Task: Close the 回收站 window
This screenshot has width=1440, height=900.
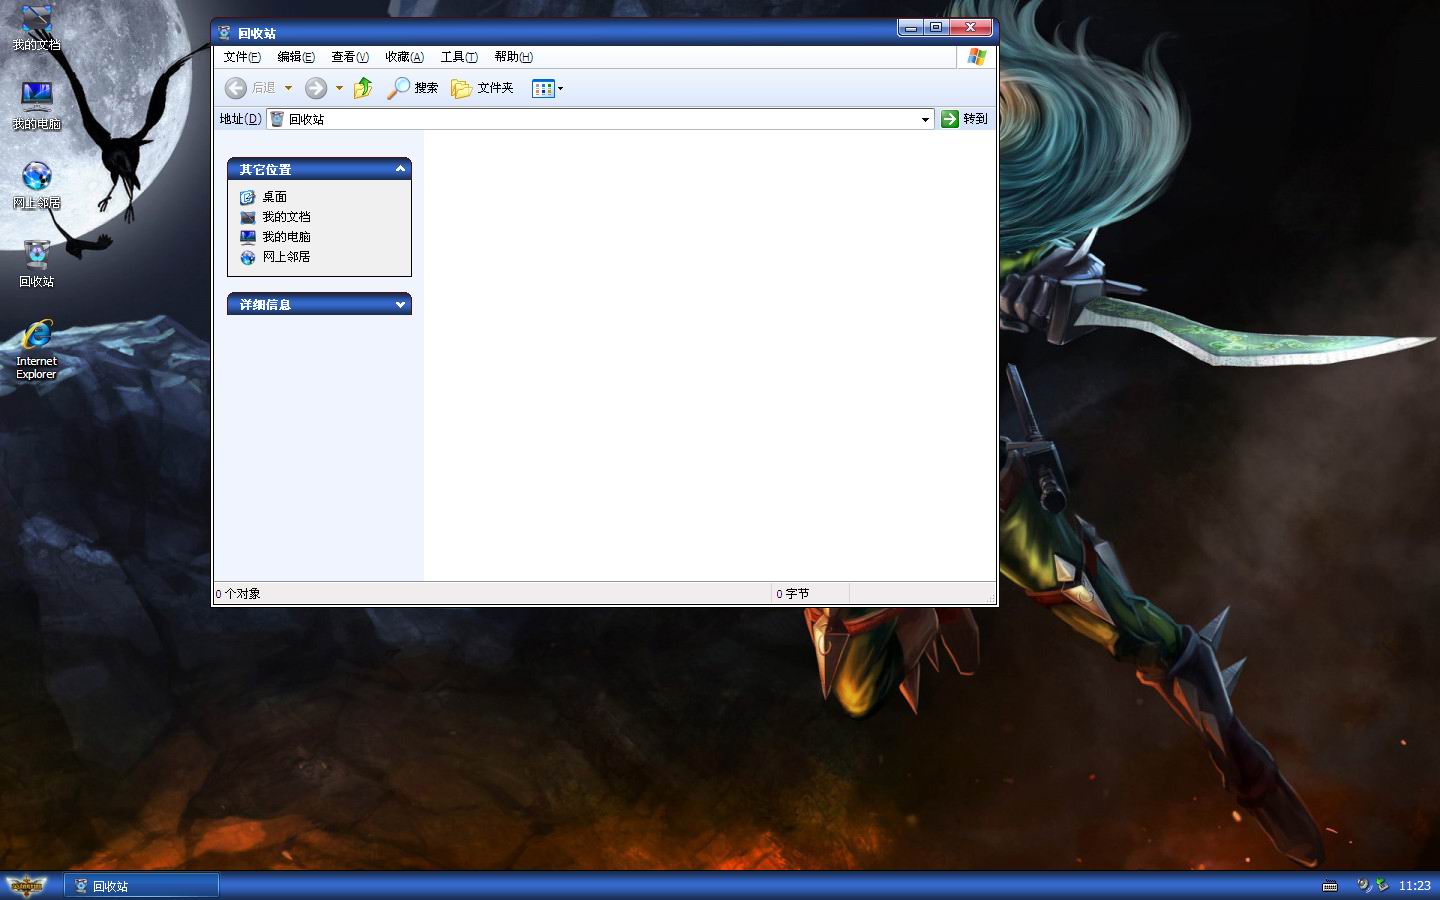Action: (970, 28)
